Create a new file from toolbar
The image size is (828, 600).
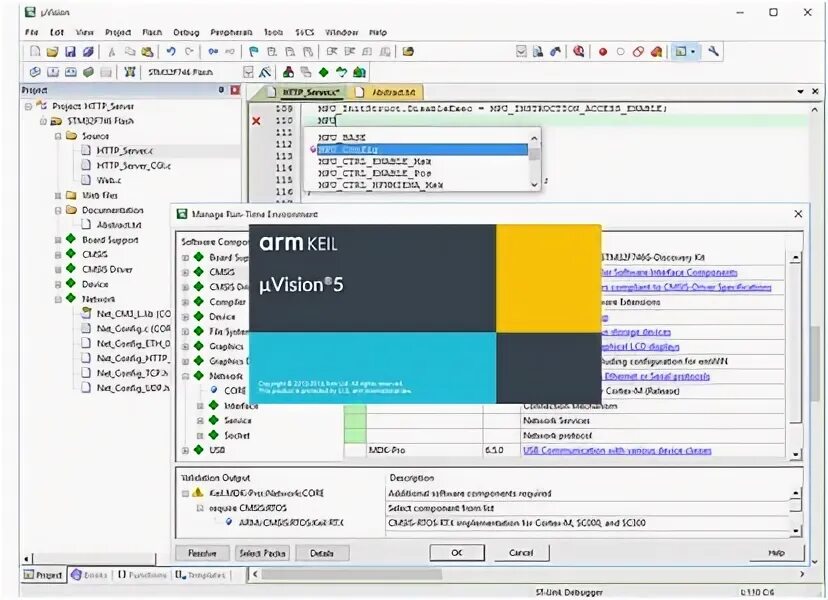[x=35, y=51]
